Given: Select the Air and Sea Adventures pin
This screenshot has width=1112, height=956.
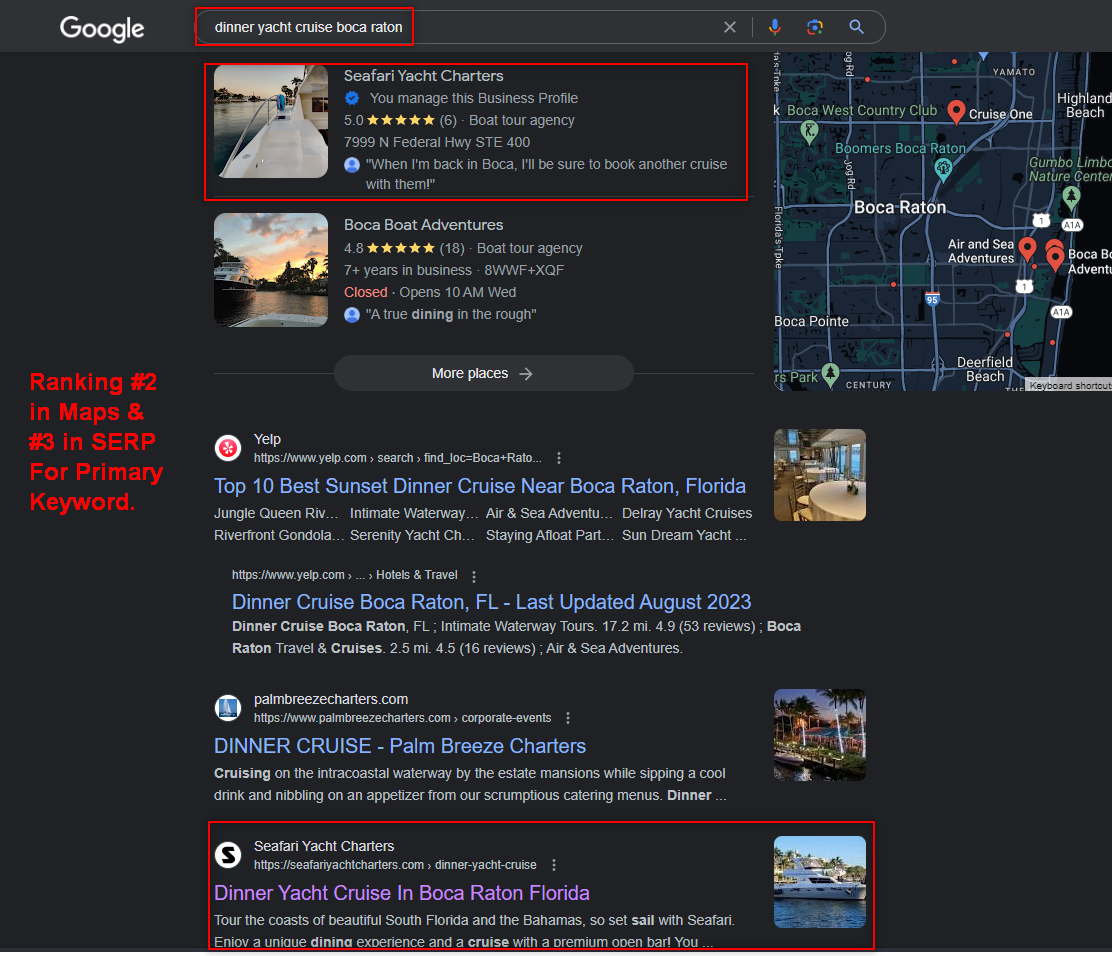Looking at the screenshot, I should [x=1027, y=248].
